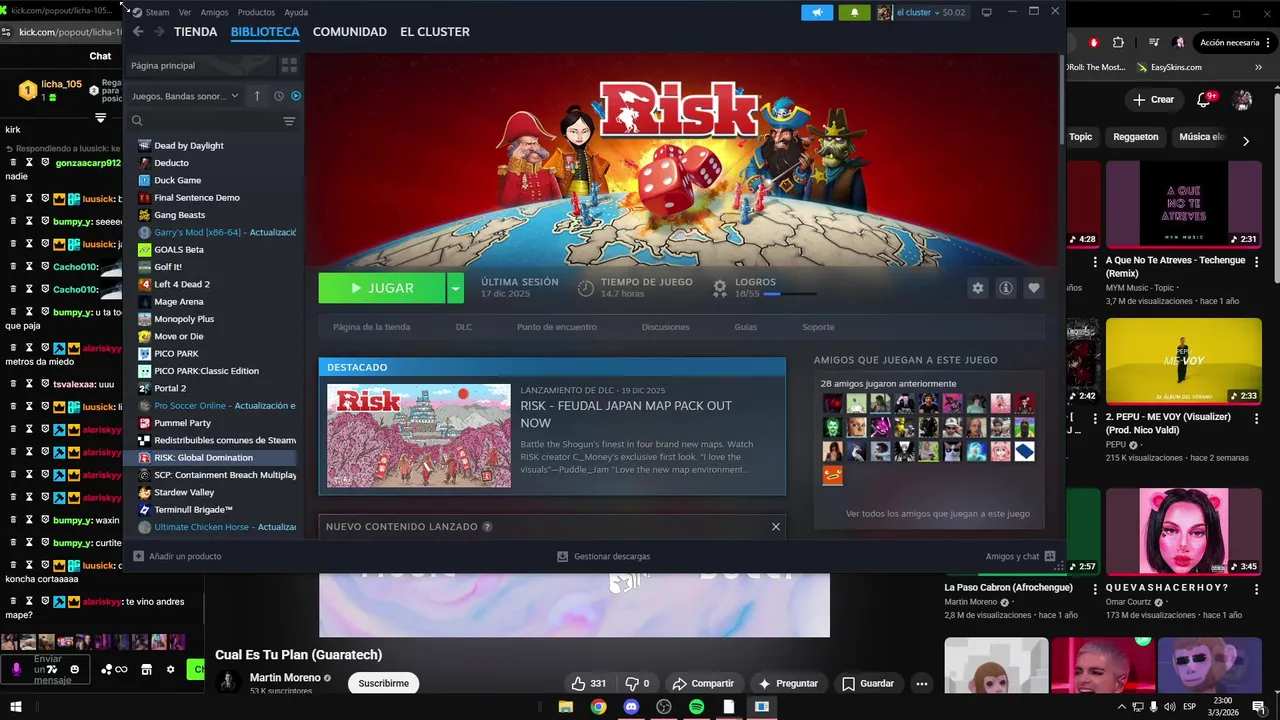Select the Reggaeton chip on YouTube
This screenshot has width=1280, height=720.
coord(1135,137)
